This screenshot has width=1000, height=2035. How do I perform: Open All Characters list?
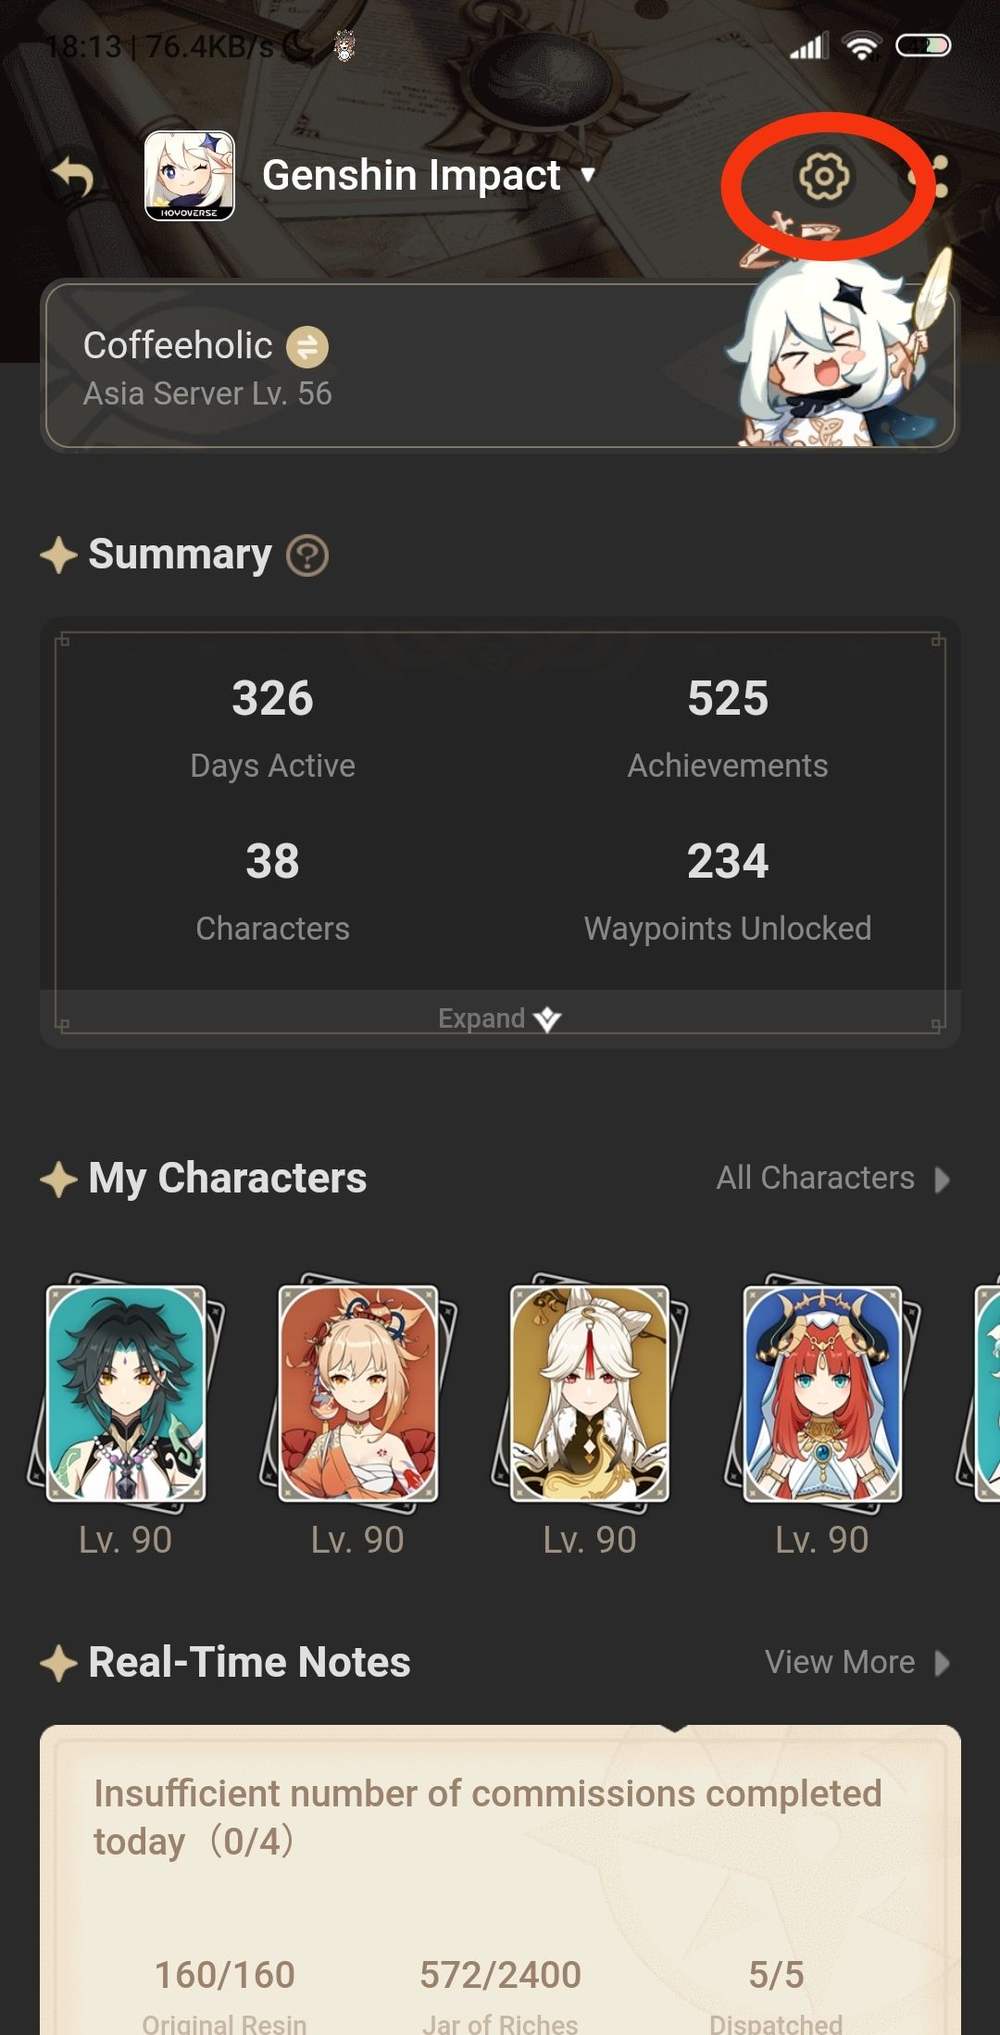(832, 1178)
